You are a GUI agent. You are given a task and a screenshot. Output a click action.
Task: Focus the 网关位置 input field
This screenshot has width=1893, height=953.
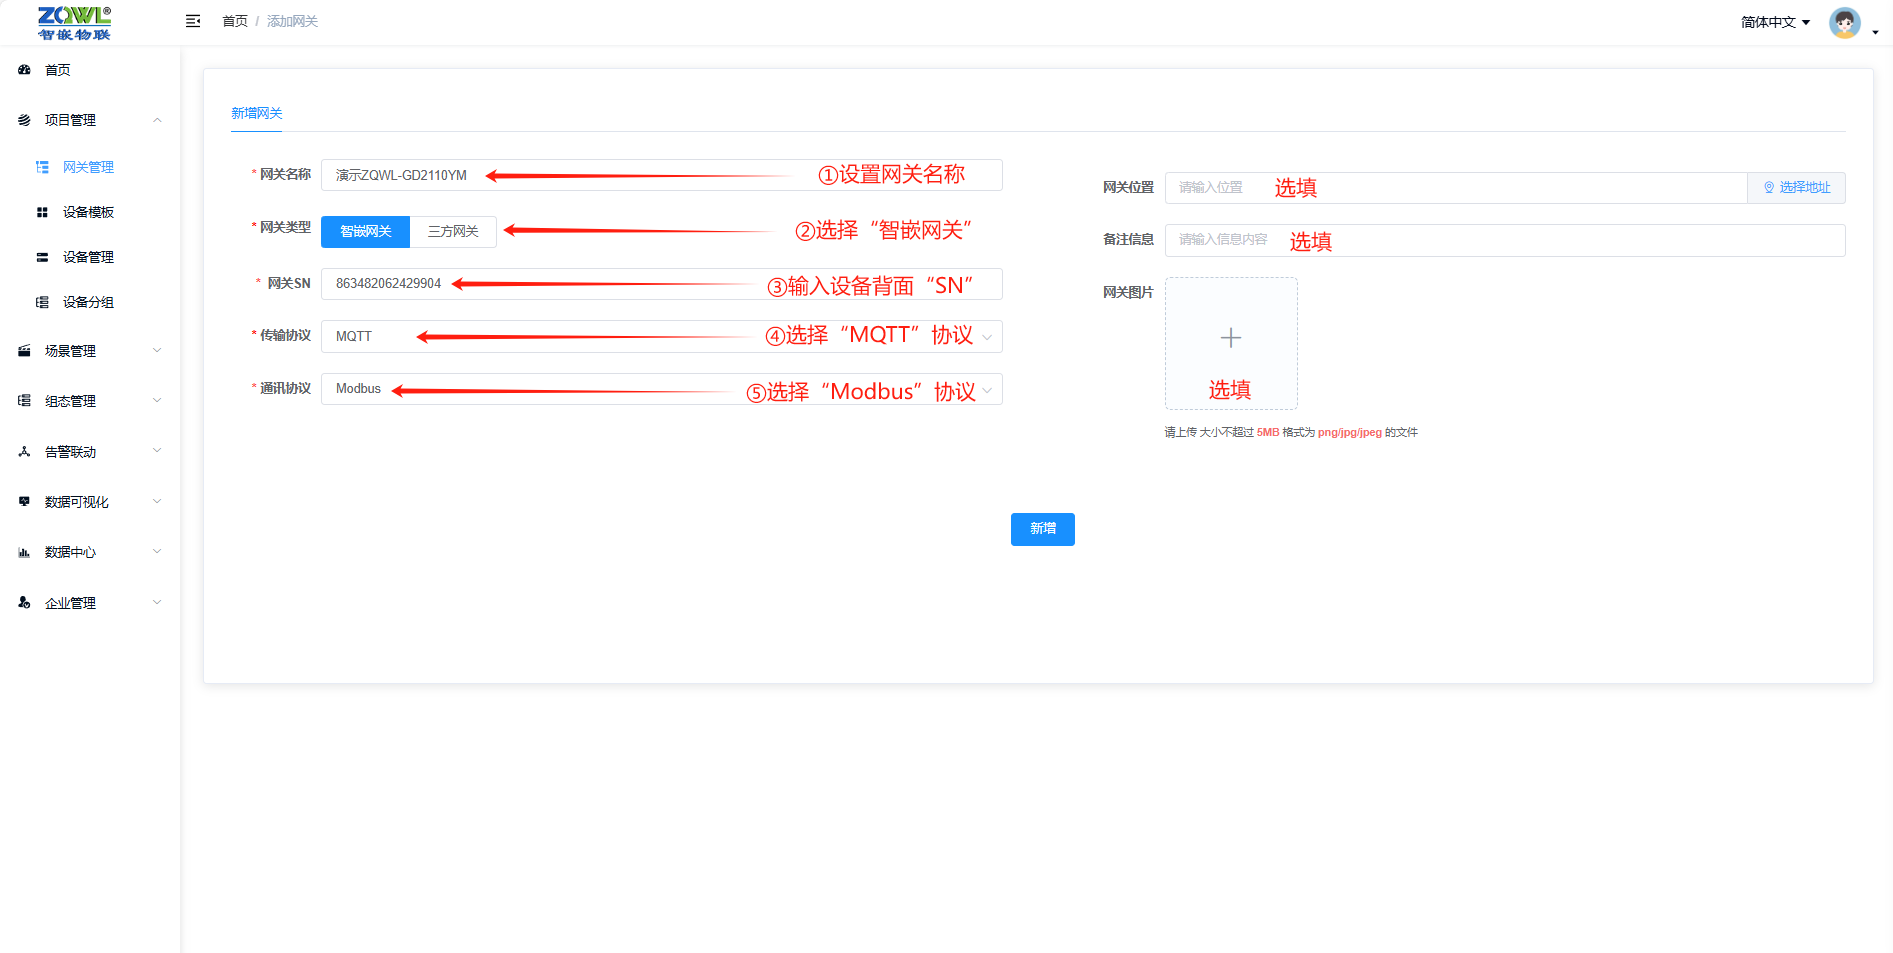1456,188
